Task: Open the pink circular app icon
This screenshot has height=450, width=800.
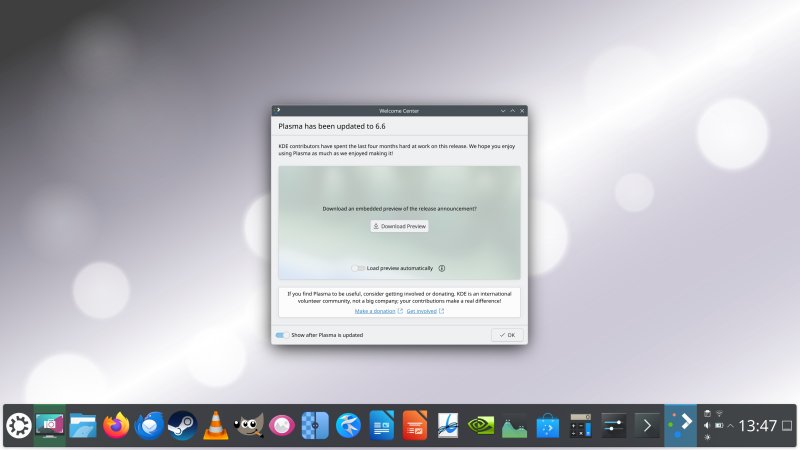Action: tap(282, 426)
